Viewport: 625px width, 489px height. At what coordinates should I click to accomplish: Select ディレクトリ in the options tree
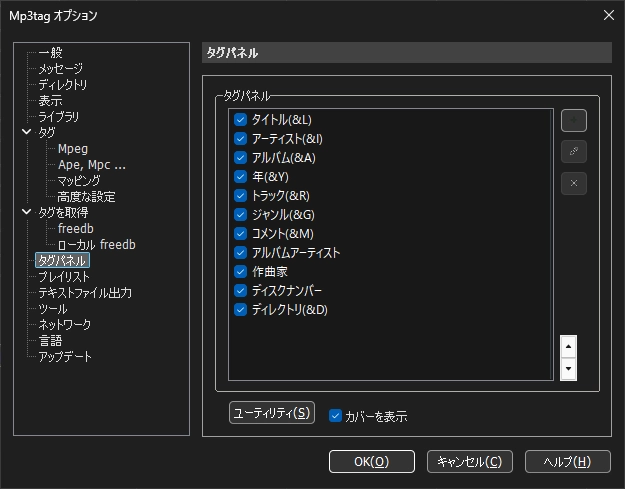pyautogui.click(x=63, y=84)
